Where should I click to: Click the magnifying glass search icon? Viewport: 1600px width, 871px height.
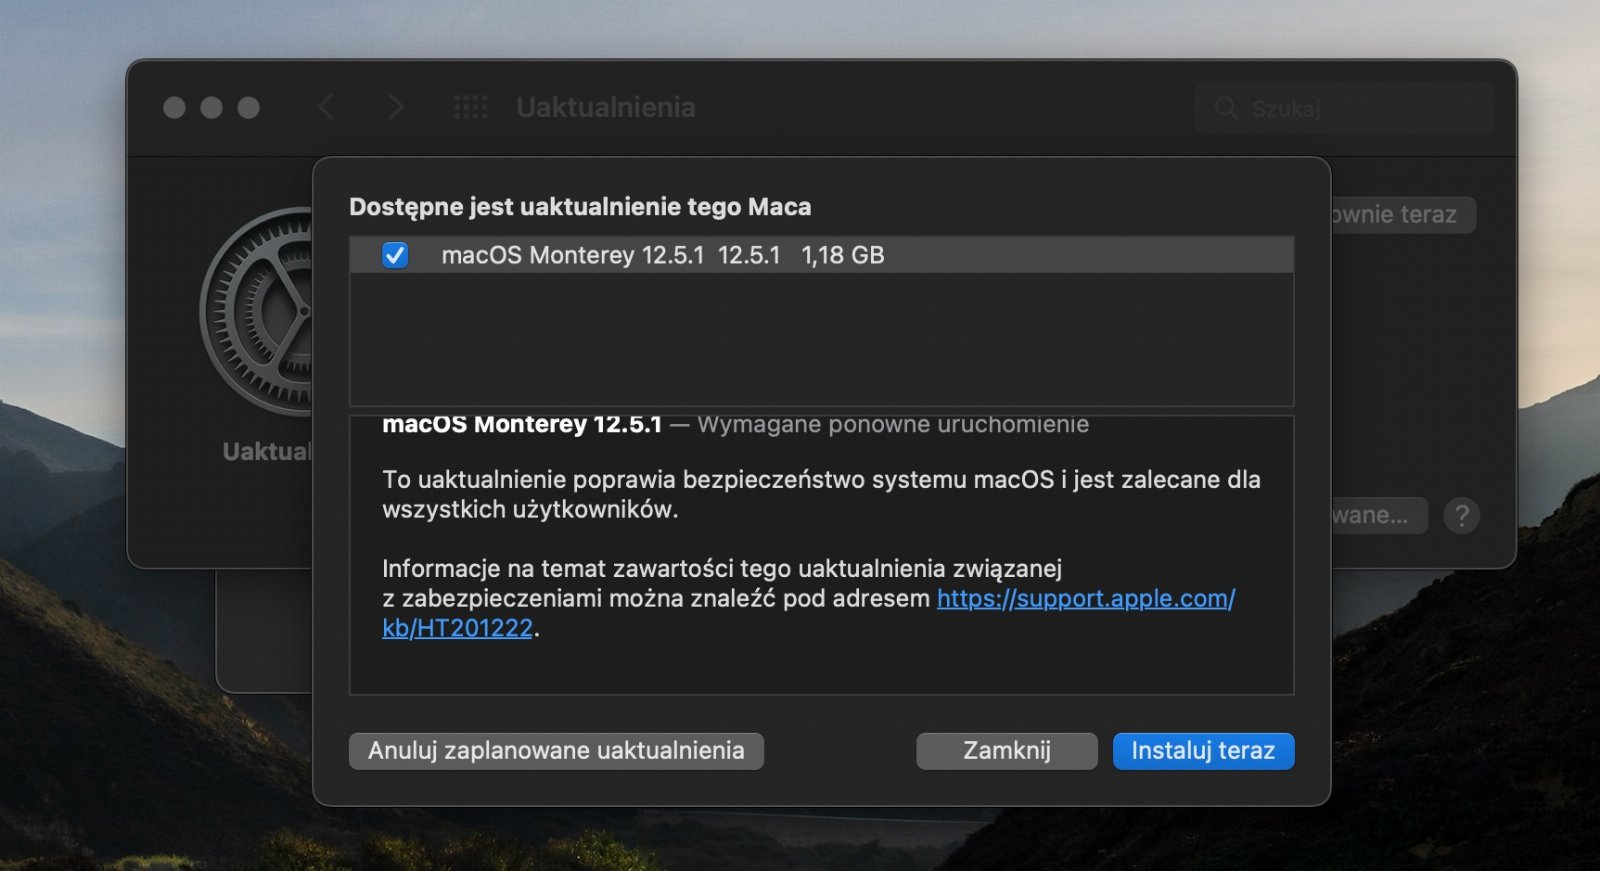(1226, 108)
